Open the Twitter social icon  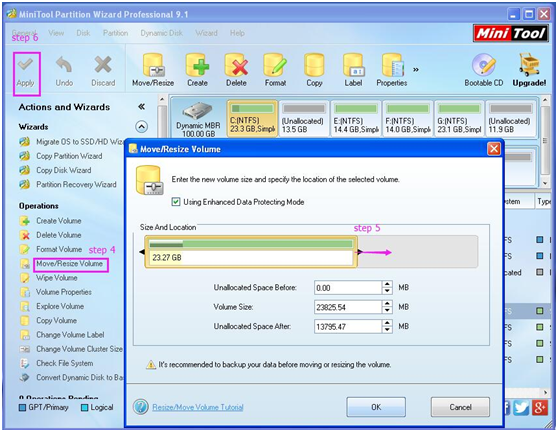click(521, 407)
